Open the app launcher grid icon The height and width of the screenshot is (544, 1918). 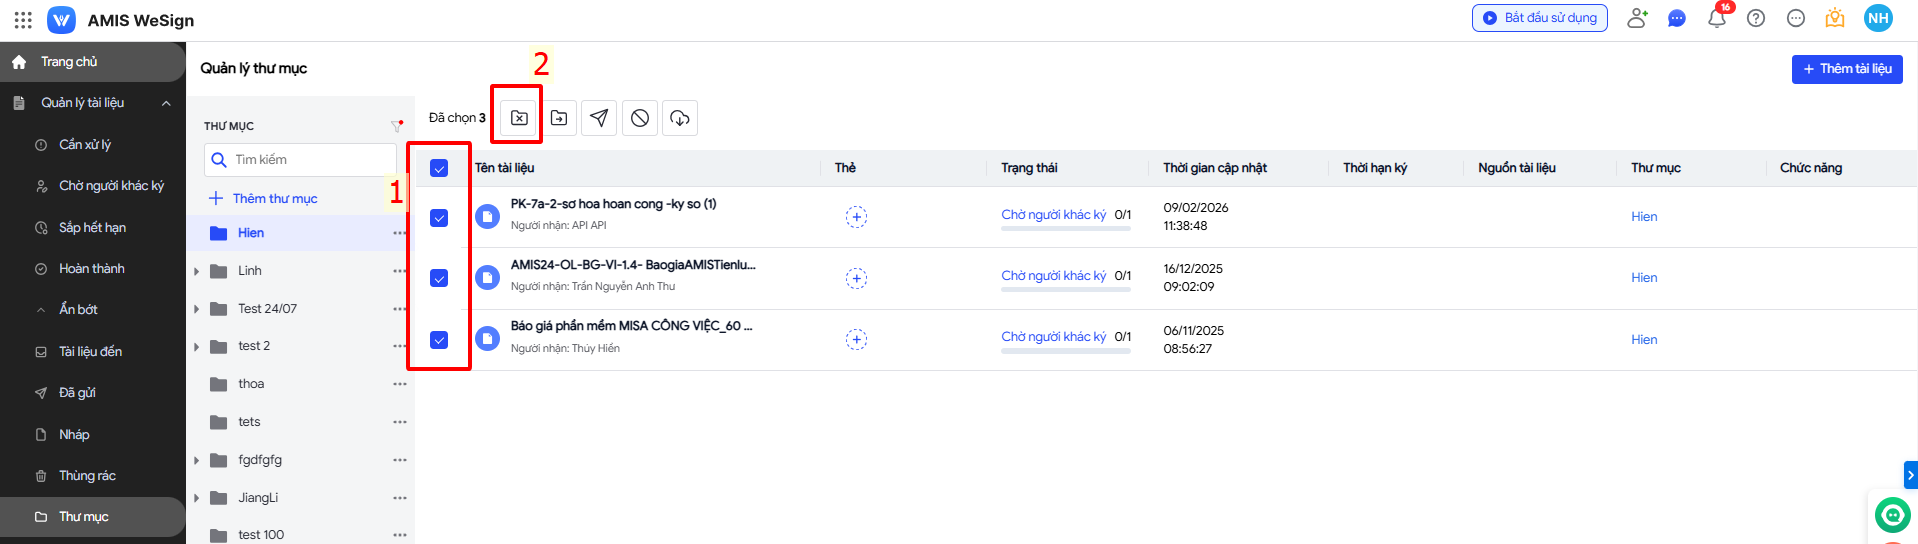point(23,20)
